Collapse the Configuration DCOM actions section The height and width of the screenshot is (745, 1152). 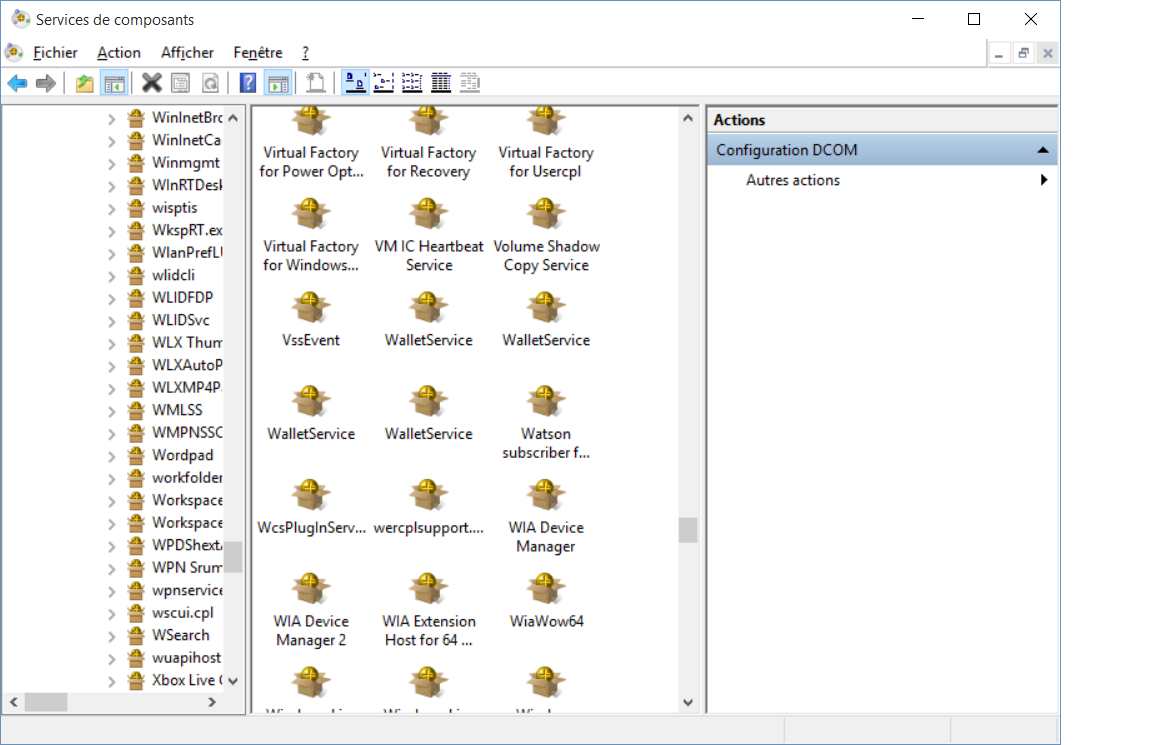1043,150
